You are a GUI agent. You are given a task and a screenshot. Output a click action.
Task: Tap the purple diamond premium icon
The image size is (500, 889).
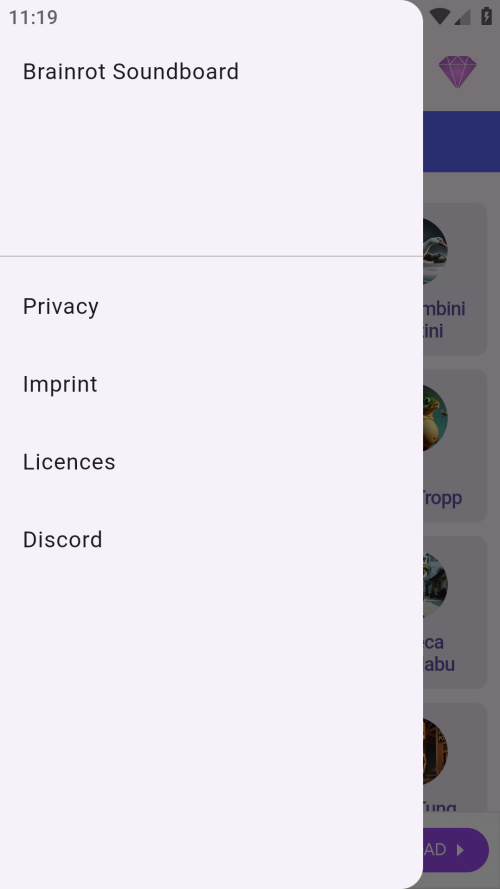click(x=457, y=71)
